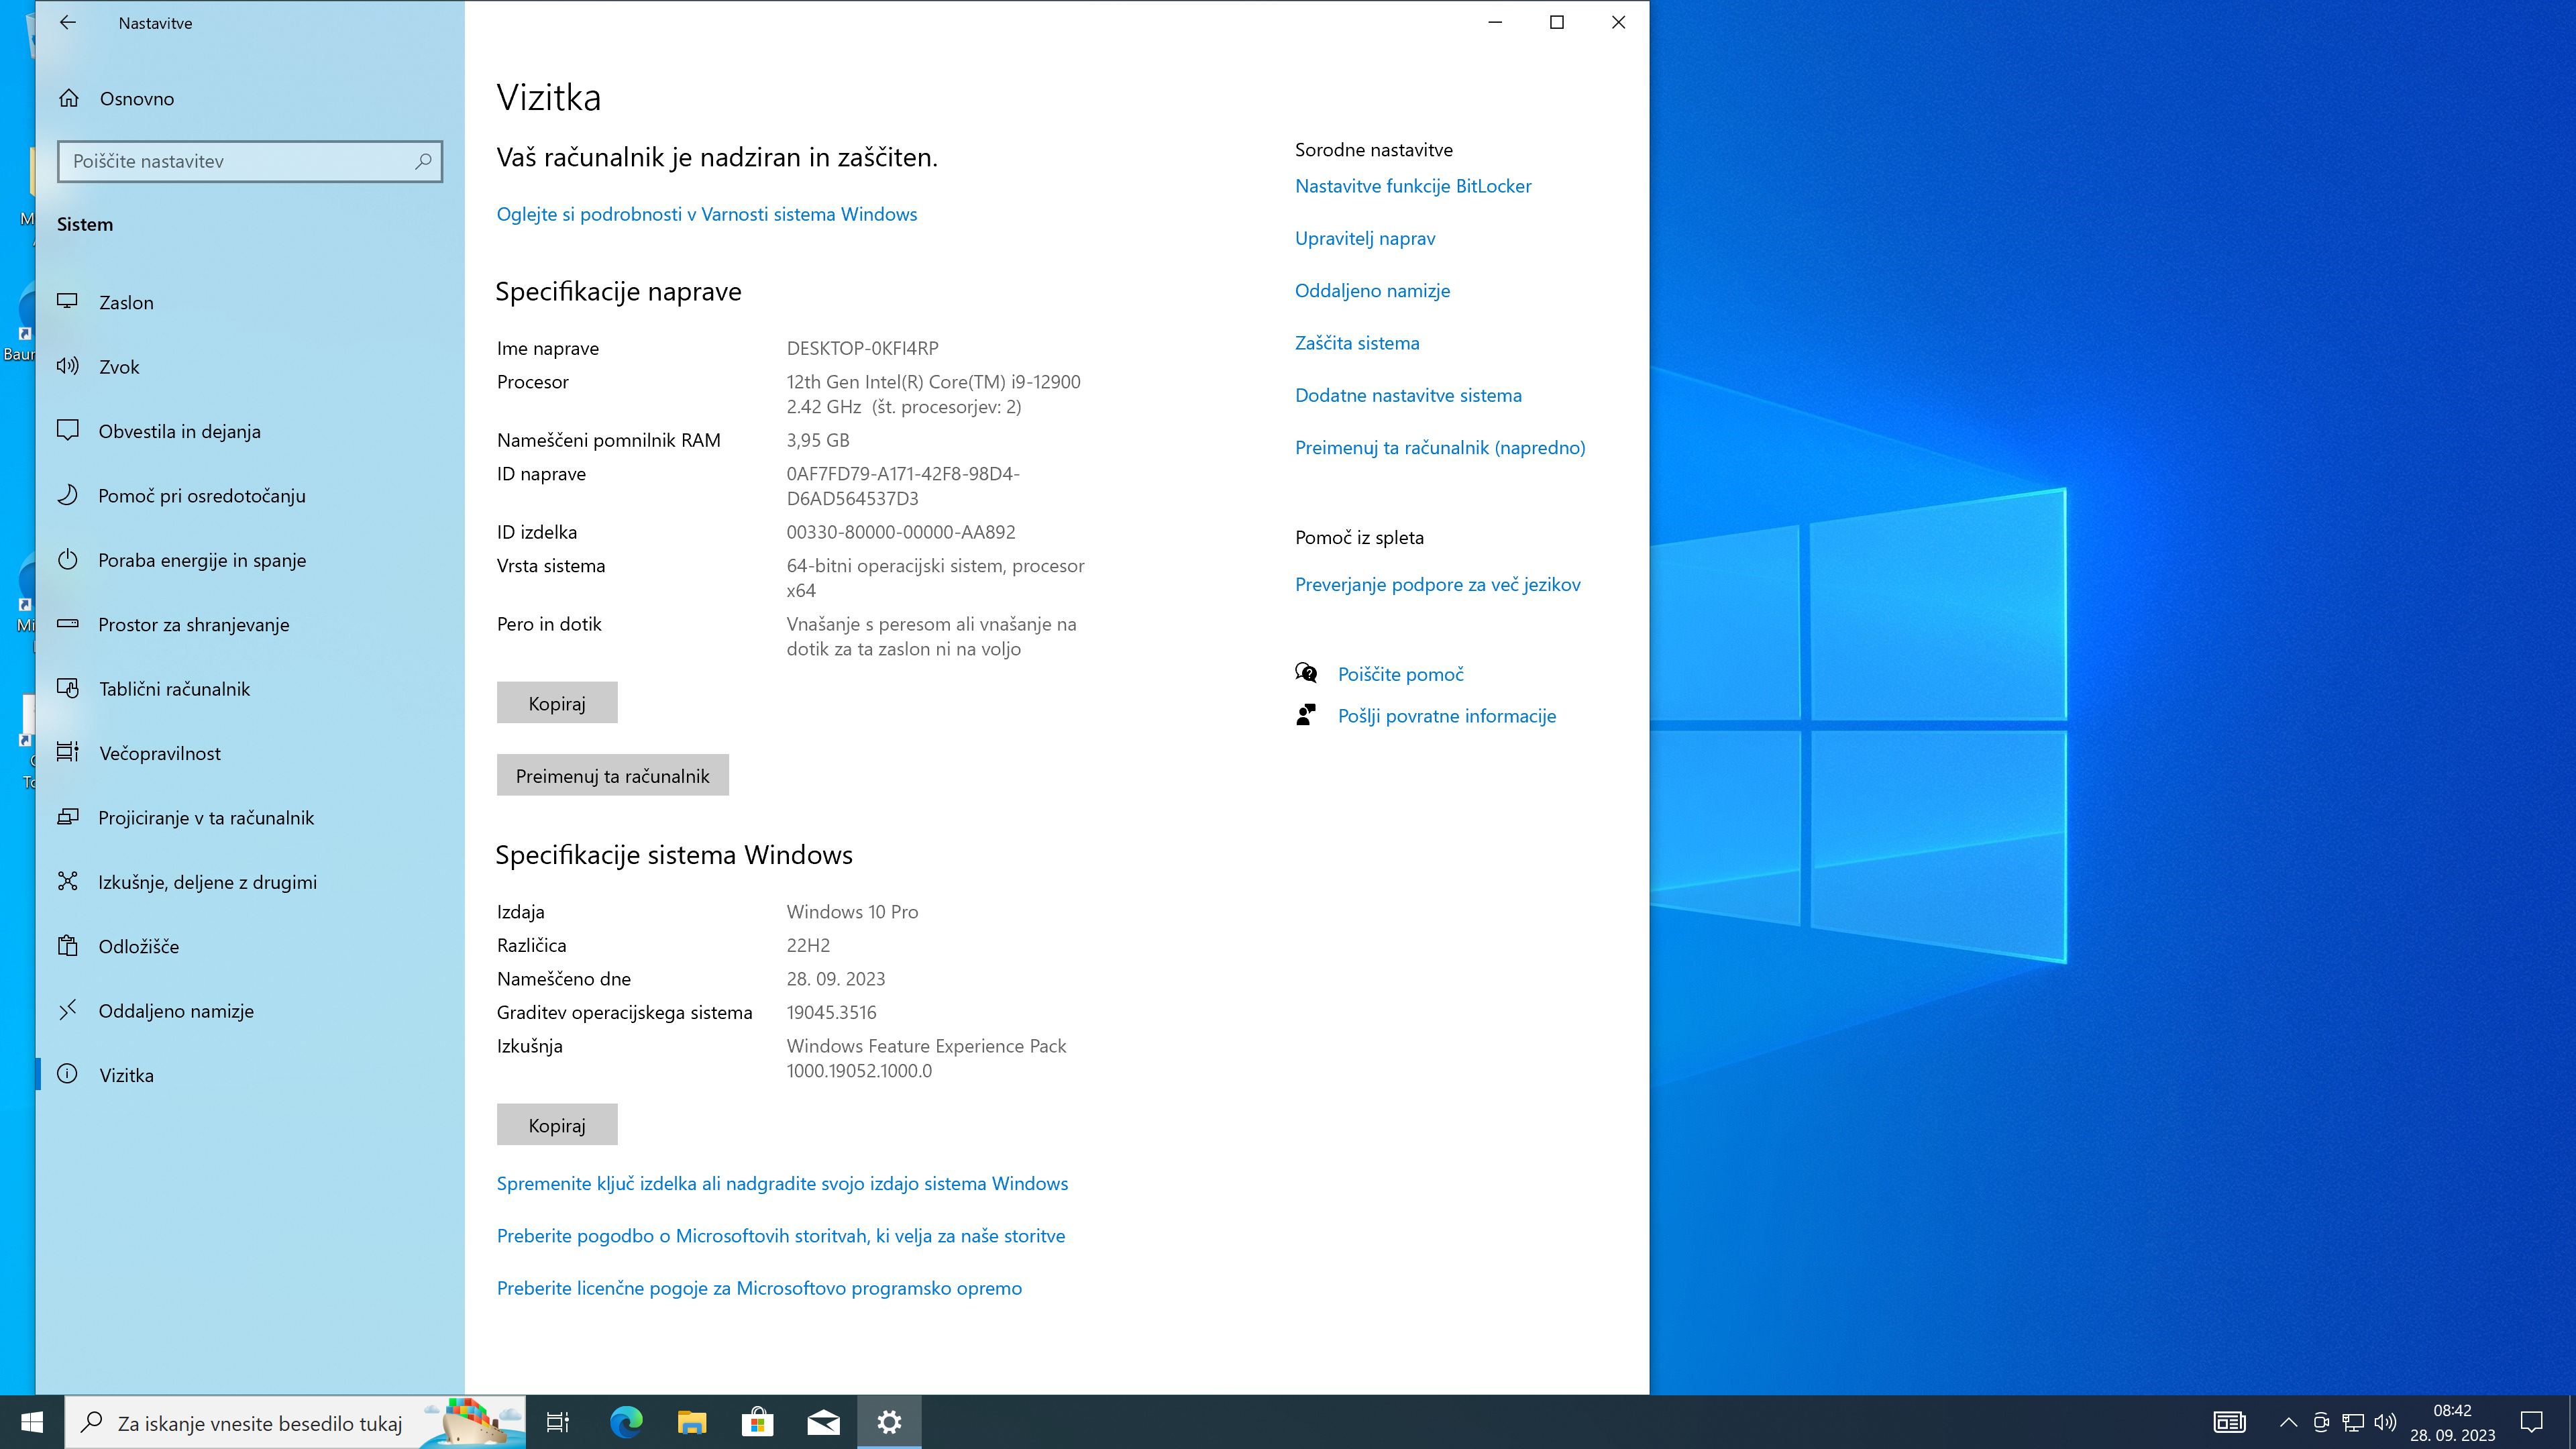Open Prostor za shranjevanje settings
2576x1449 pixels.
[x=249, y=624]
